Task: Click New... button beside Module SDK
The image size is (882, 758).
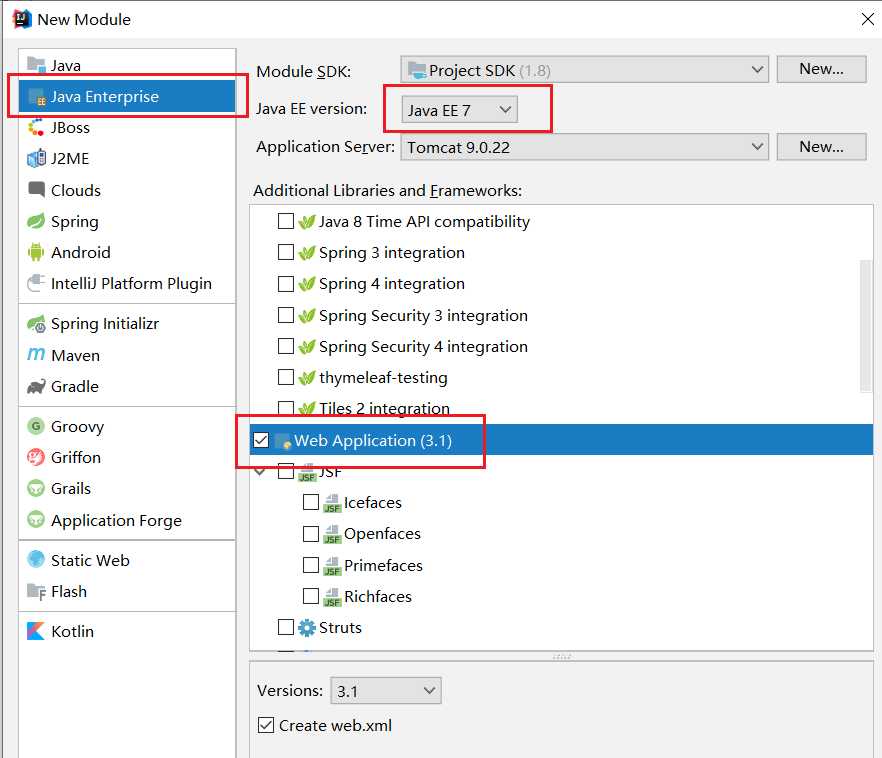Action: point(821,69)
